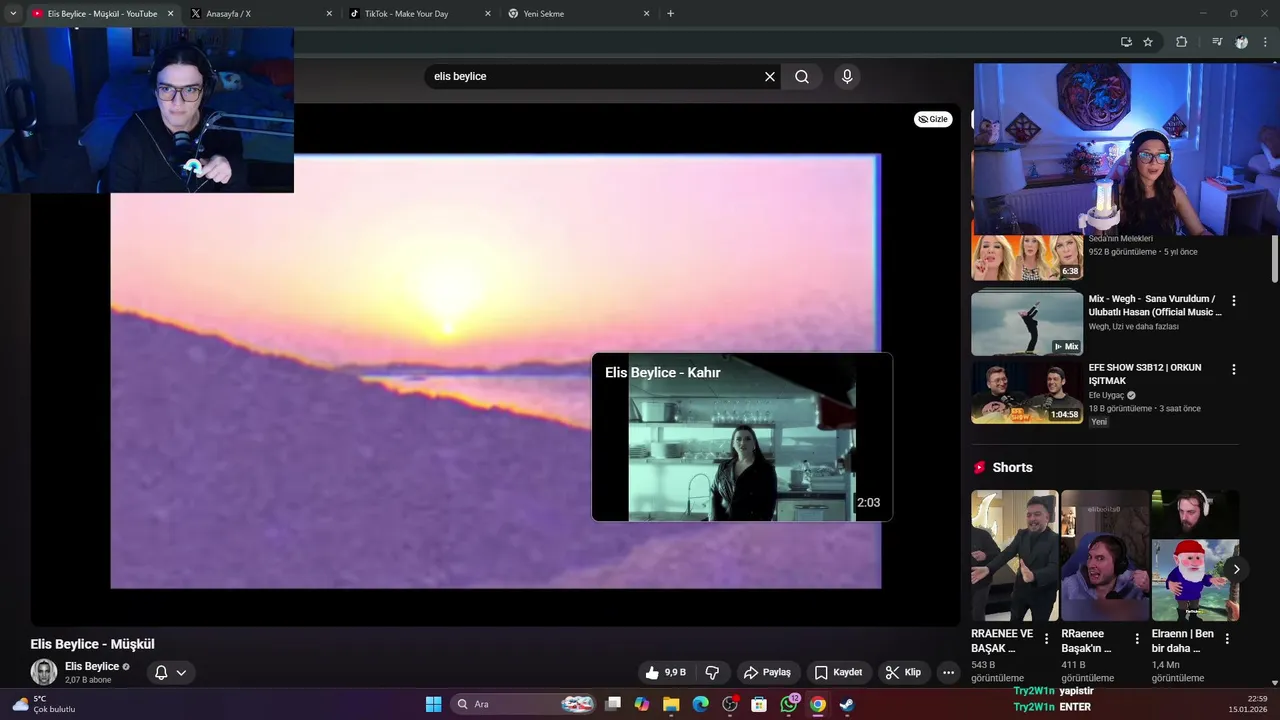
Task: Create a clip with Klip button
Action: 903,673
